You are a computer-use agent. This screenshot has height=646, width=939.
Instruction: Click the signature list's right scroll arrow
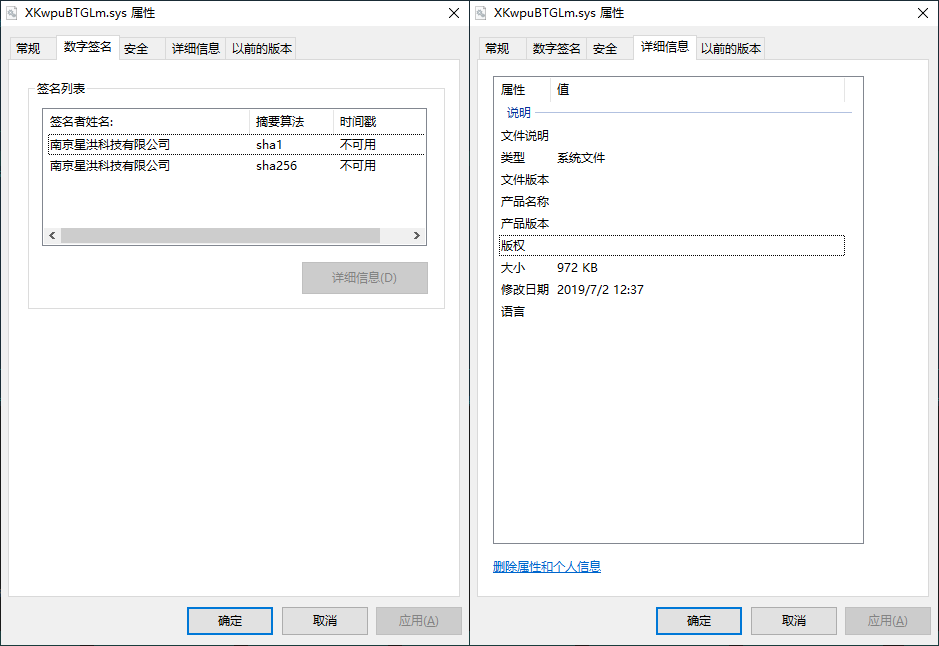click(419, 236)
